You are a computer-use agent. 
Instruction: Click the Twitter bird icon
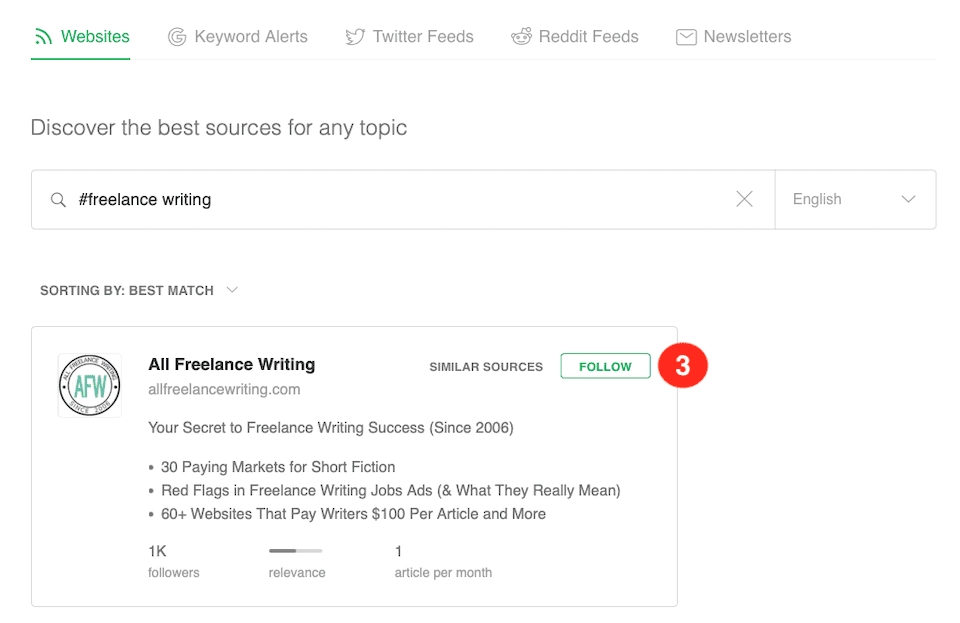click(x=355, y=36)
